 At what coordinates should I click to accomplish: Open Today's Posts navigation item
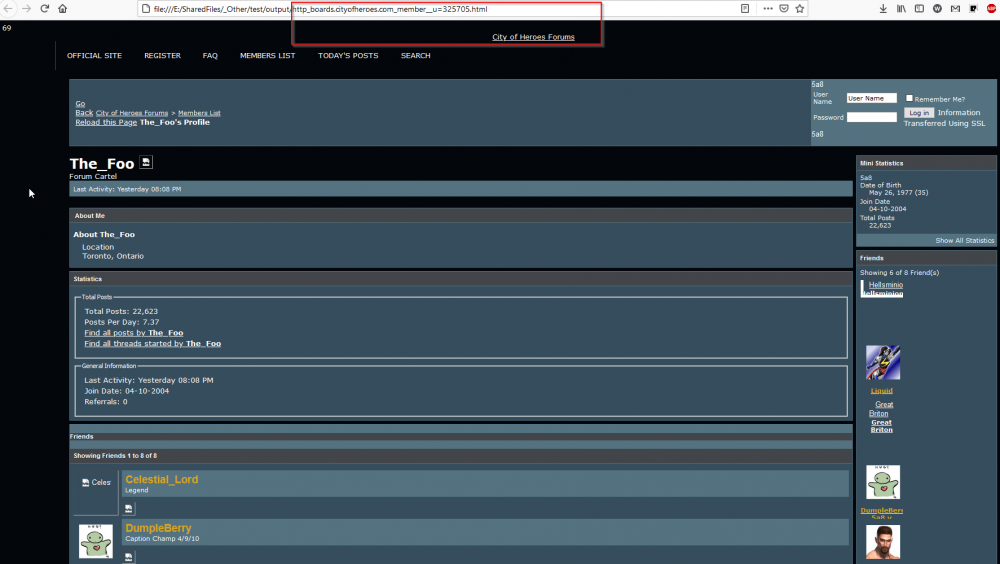coord(348,56)
